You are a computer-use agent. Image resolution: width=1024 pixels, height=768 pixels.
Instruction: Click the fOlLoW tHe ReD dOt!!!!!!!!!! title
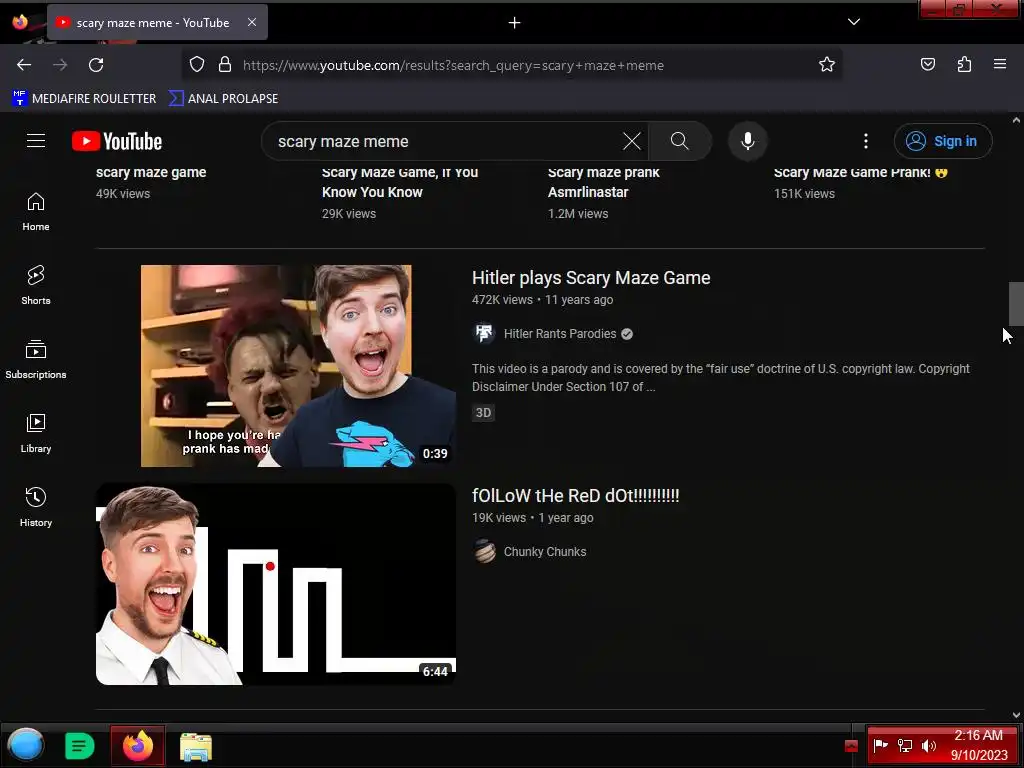click(x=575, y=496)
